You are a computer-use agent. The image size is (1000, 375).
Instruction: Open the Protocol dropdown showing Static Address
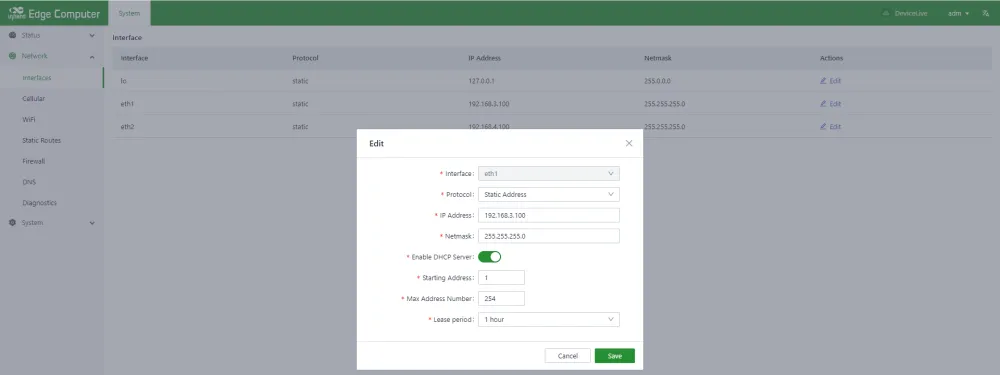point(548,195)
